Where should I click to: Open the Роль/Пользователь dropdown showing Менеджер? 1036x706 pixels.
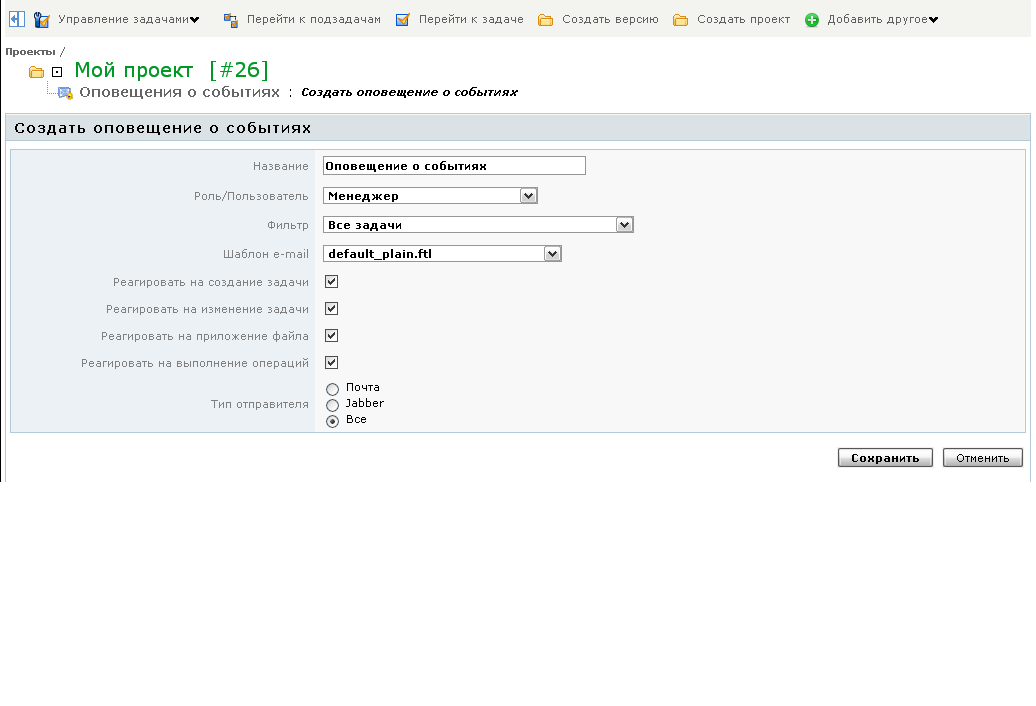tap(430, 196)
